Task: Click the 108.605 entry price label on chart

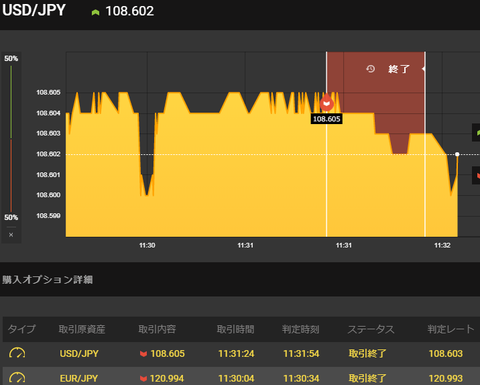Action: coord(326,119)
